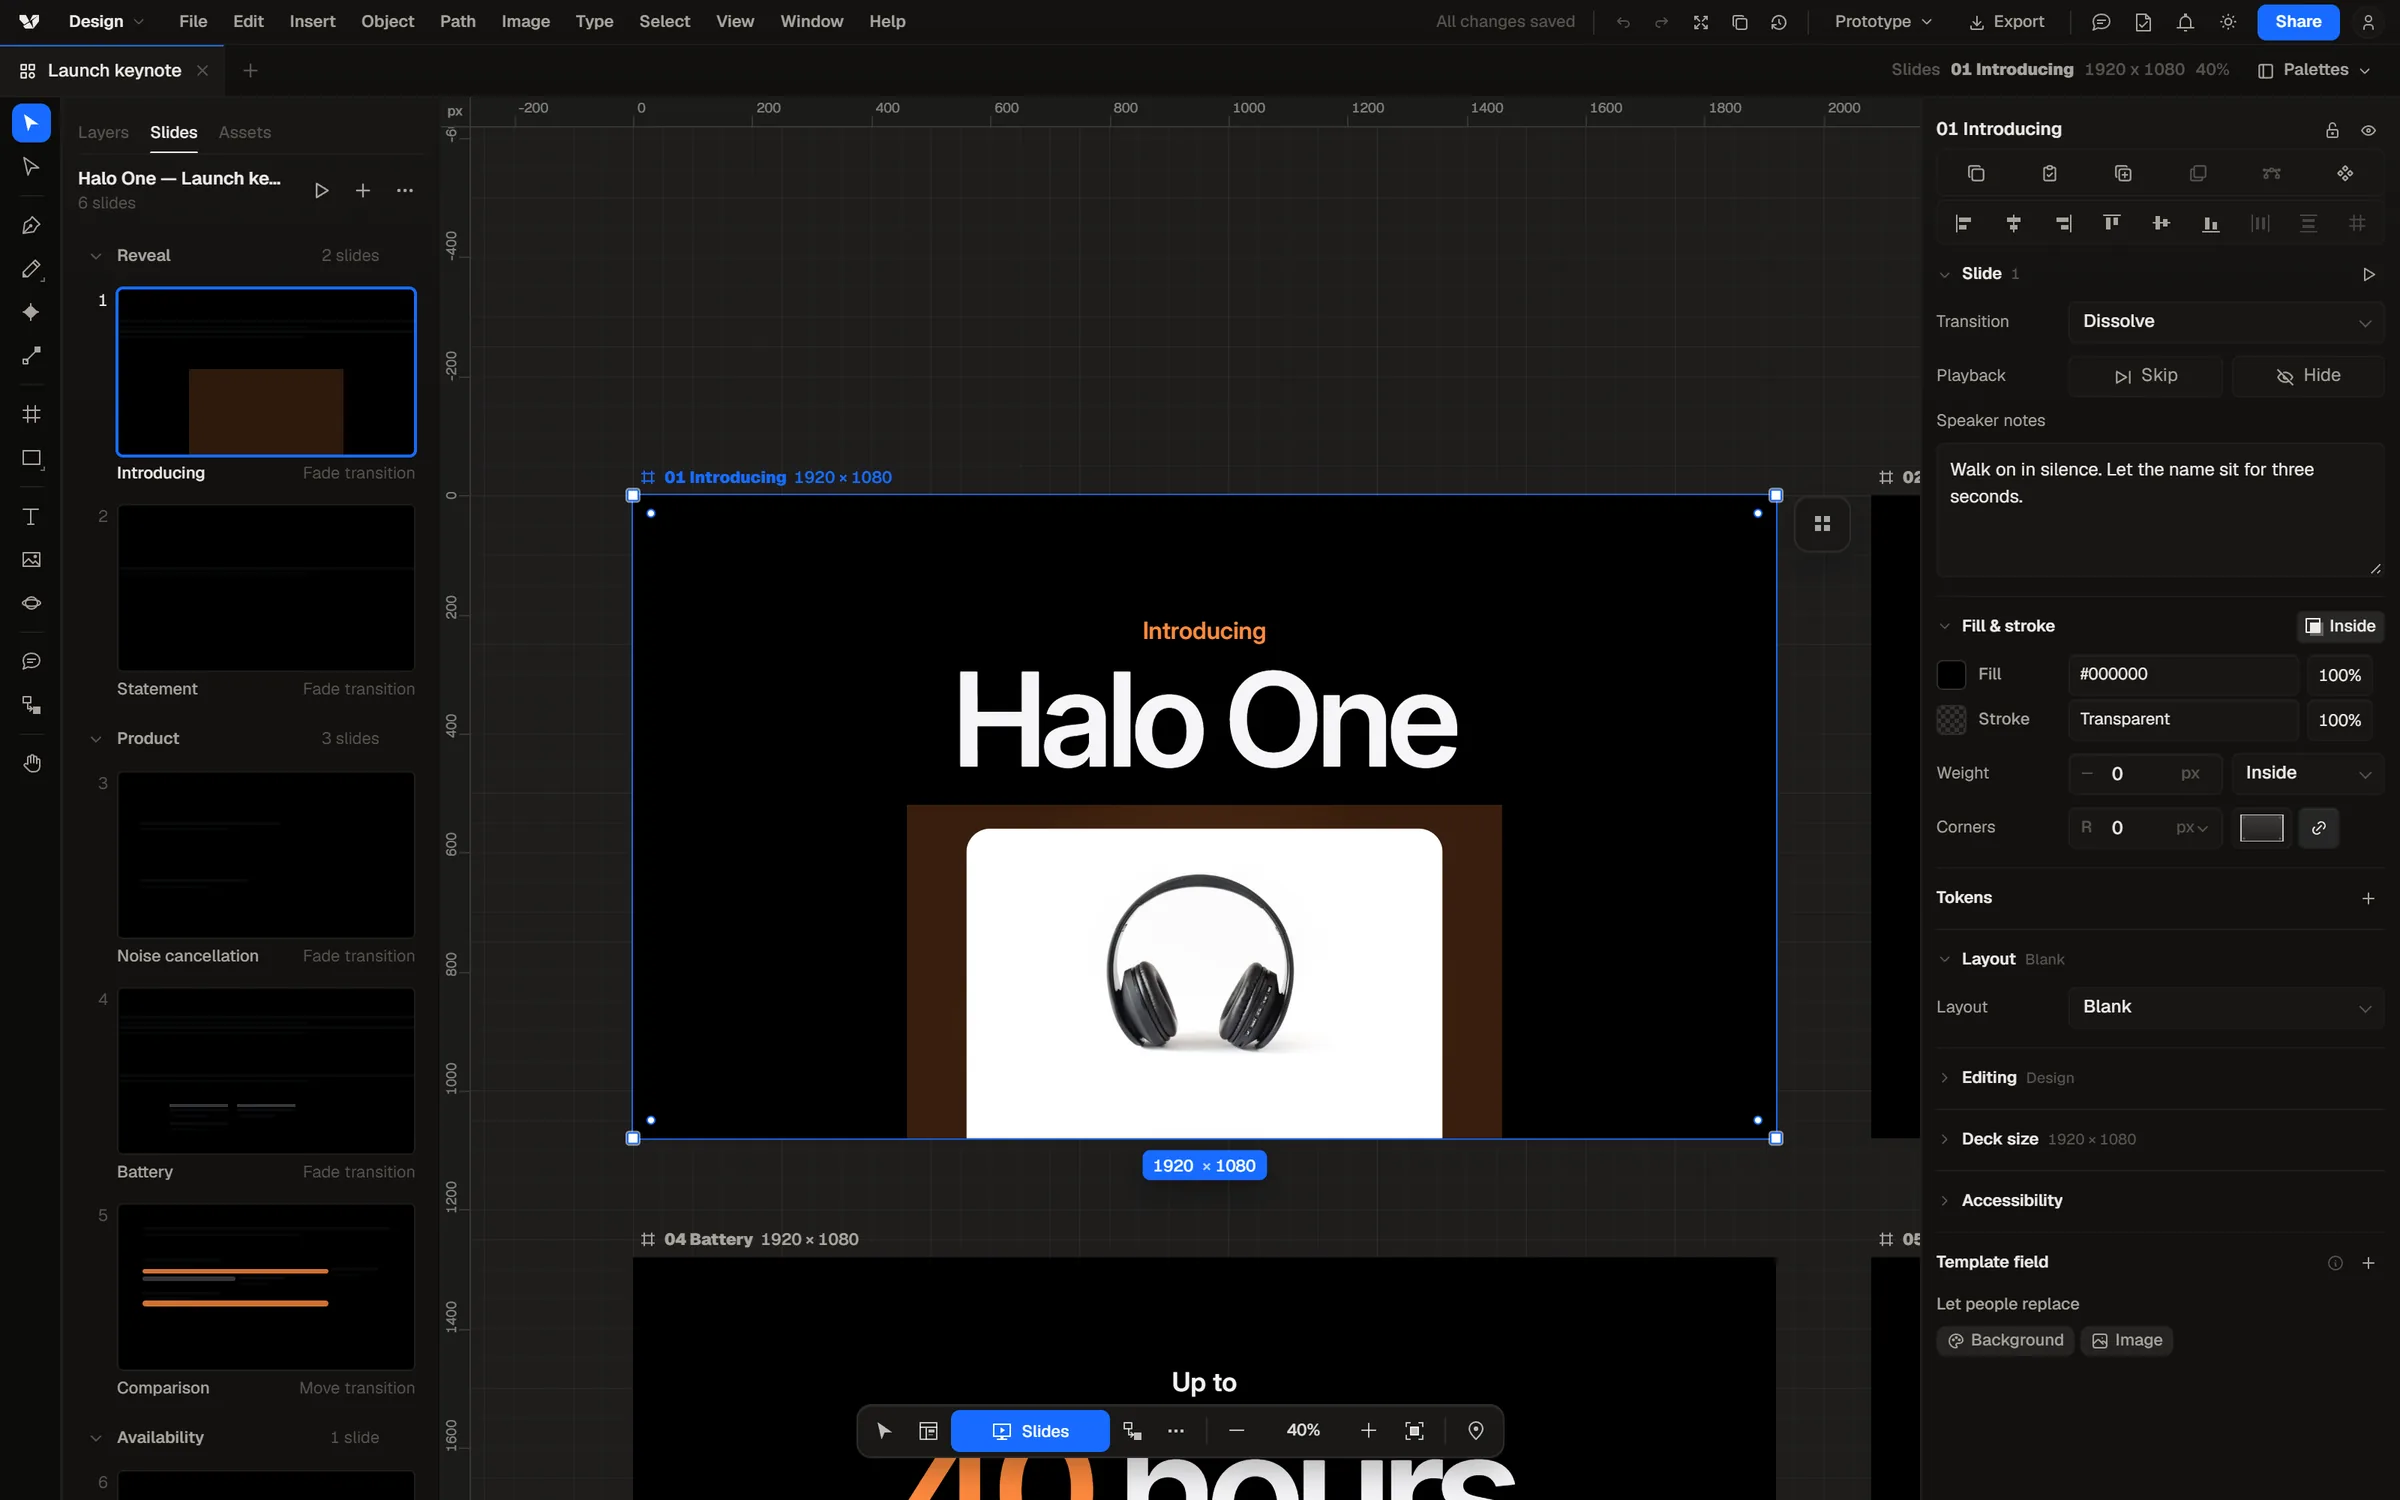Open the deck more options menu
The height and width of the screenshot is (1500, 2400).
pos(404,190)
